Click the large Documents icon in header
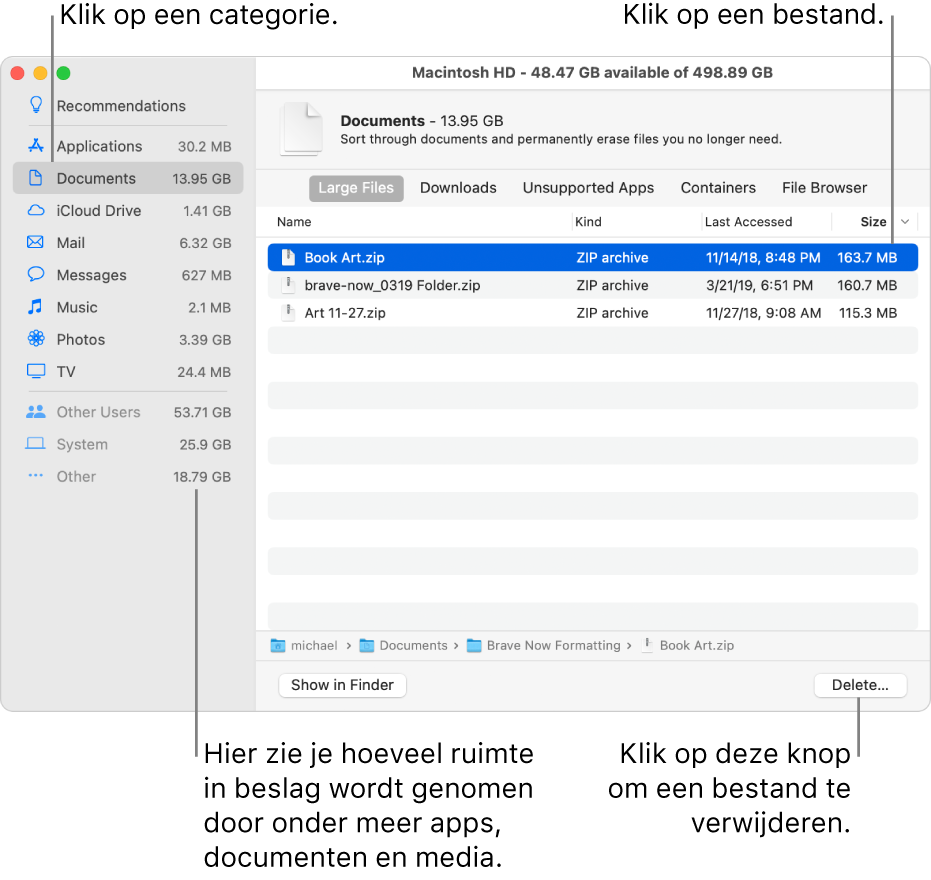 tap(302, 129)
